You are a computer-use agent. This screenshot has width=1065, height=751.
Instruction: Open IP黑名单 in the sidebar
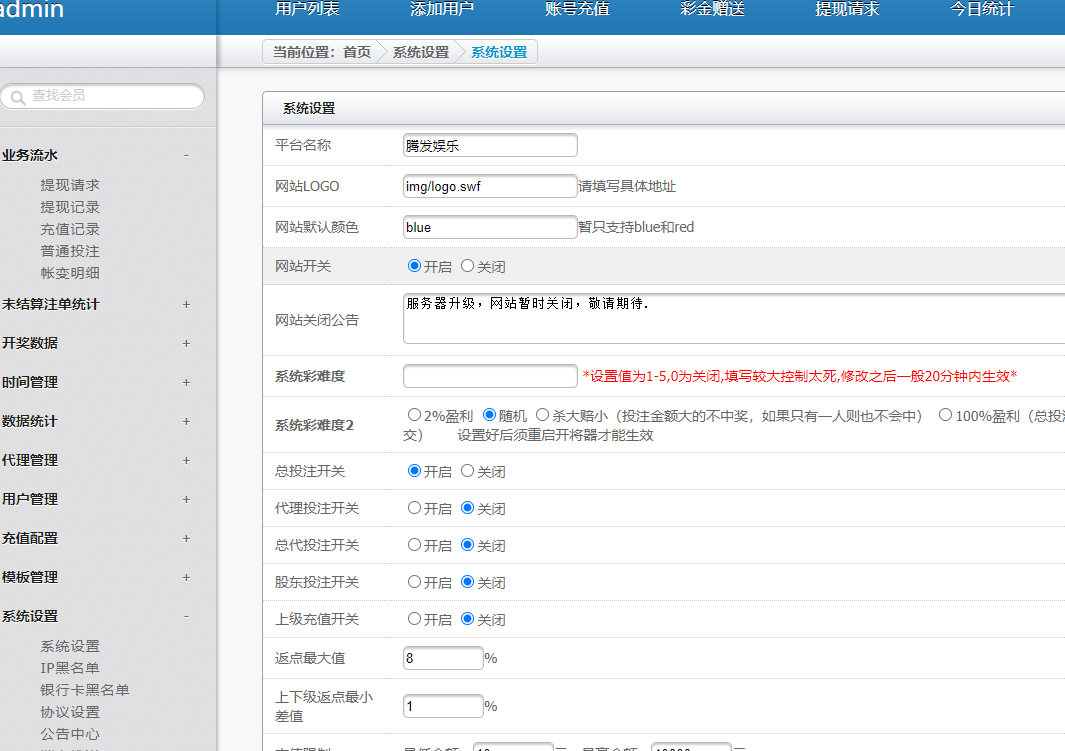70,668
